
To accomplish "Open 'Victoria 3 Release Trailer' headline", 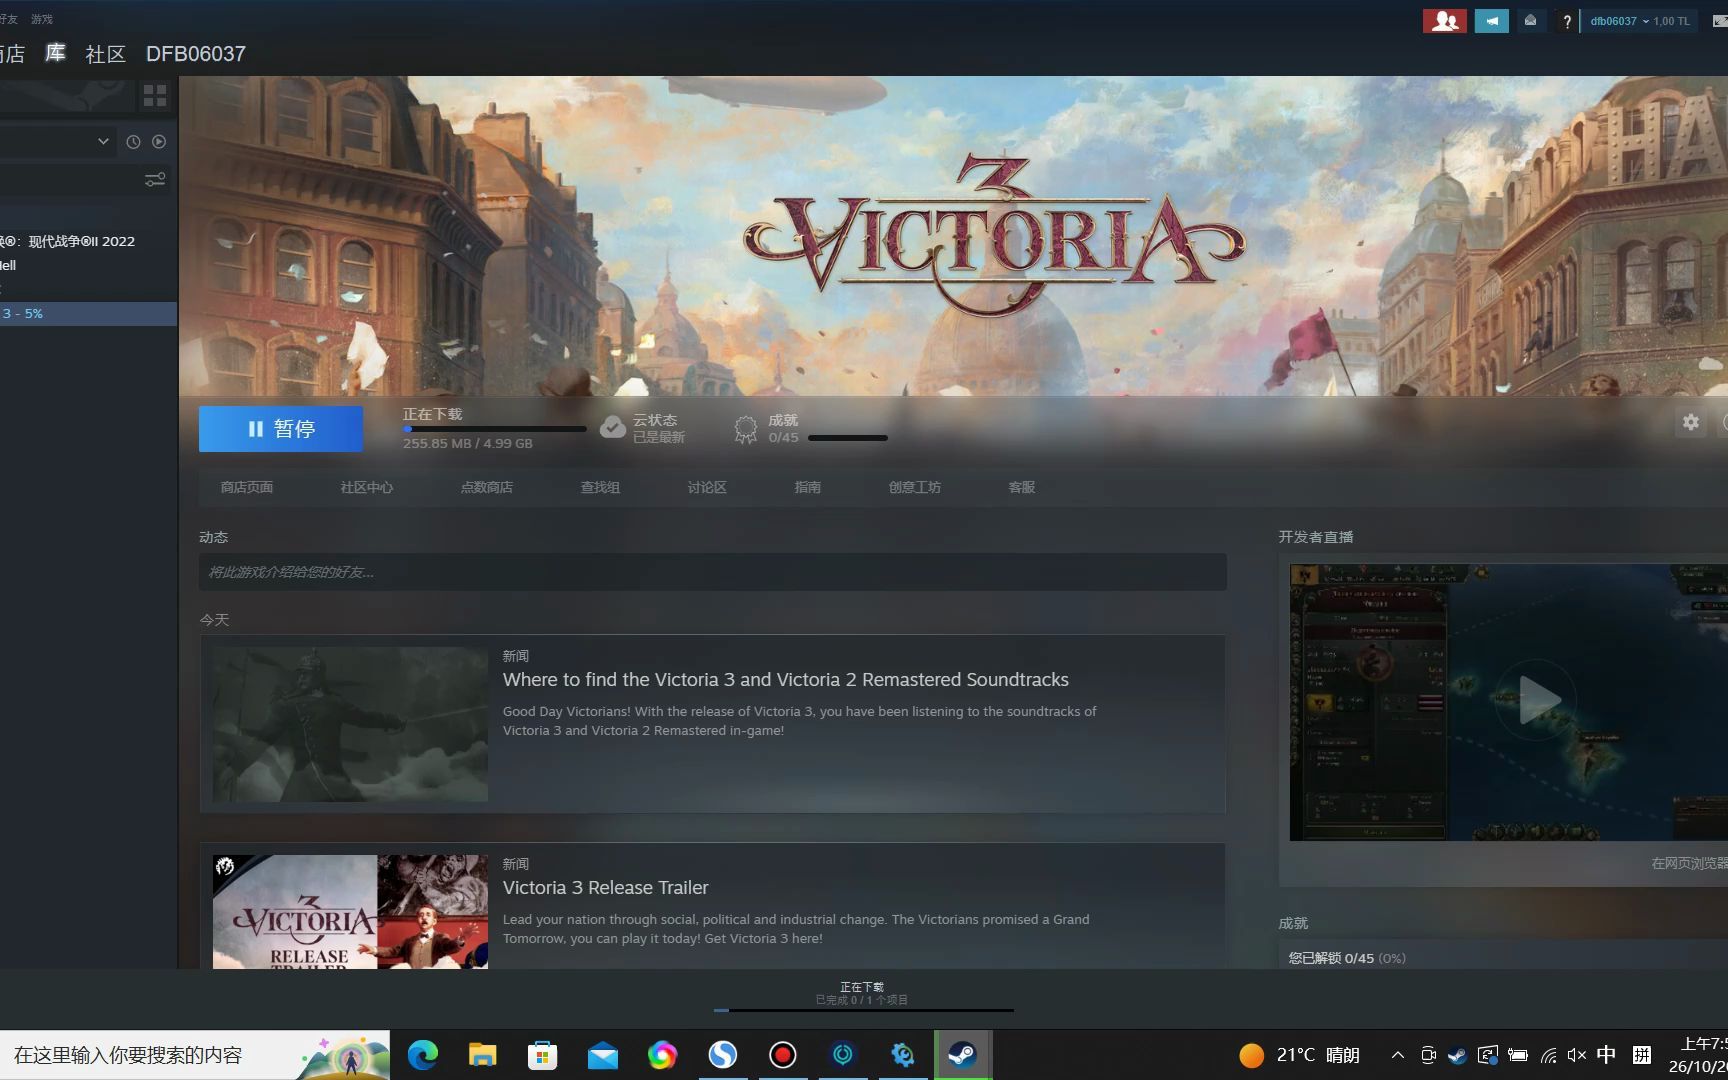I will click(x=605, y=888).
